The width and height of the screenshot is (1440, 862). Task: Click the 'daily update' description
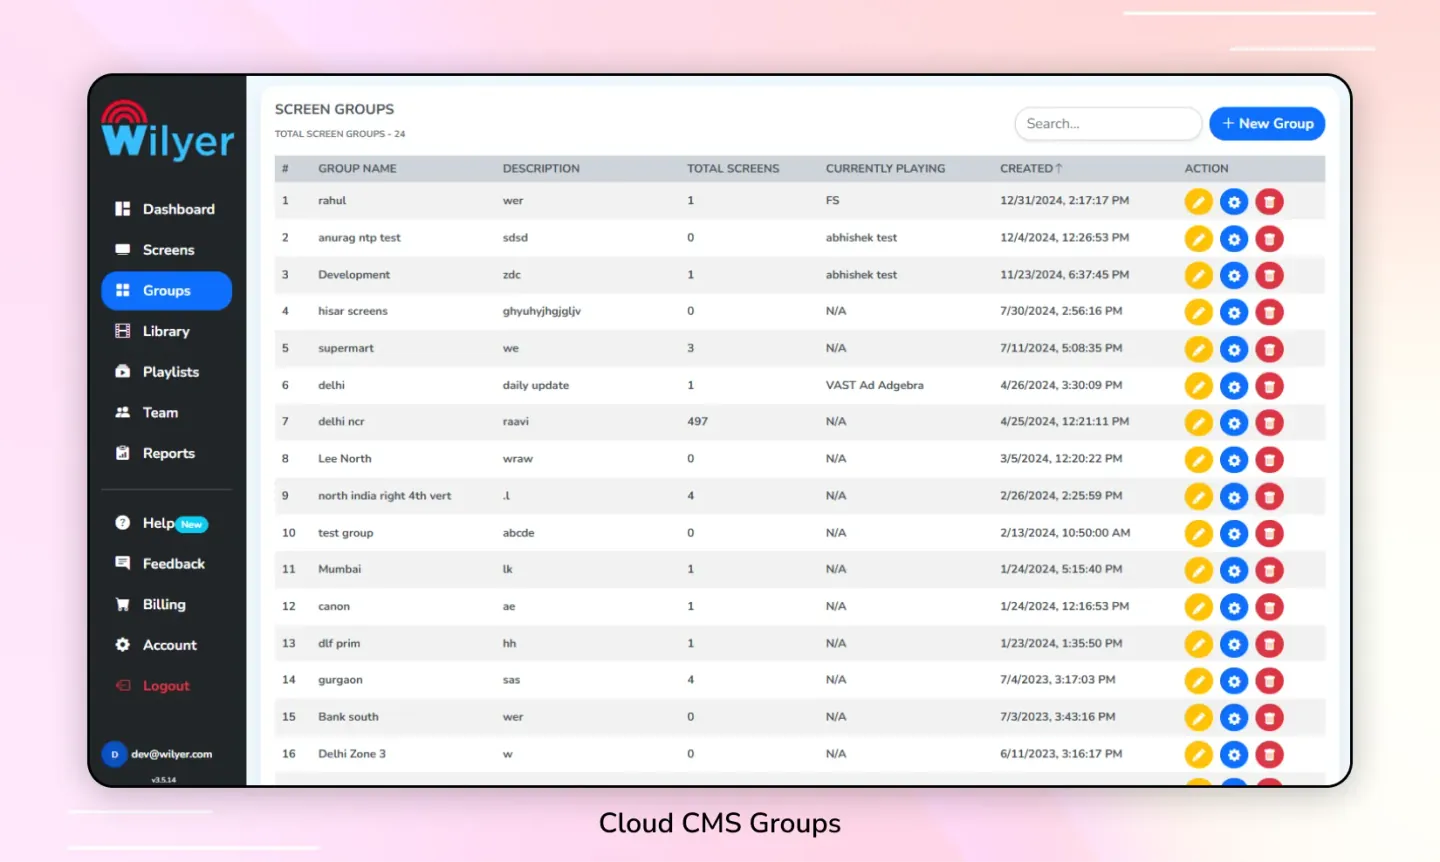536,385
